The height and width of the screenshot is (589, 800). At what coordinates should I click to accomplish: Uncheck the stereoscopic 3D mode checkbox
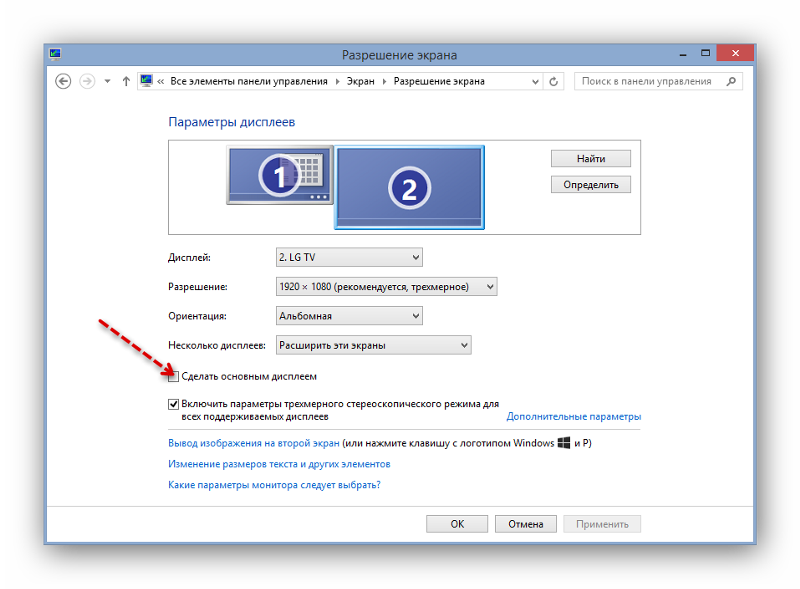173,404
